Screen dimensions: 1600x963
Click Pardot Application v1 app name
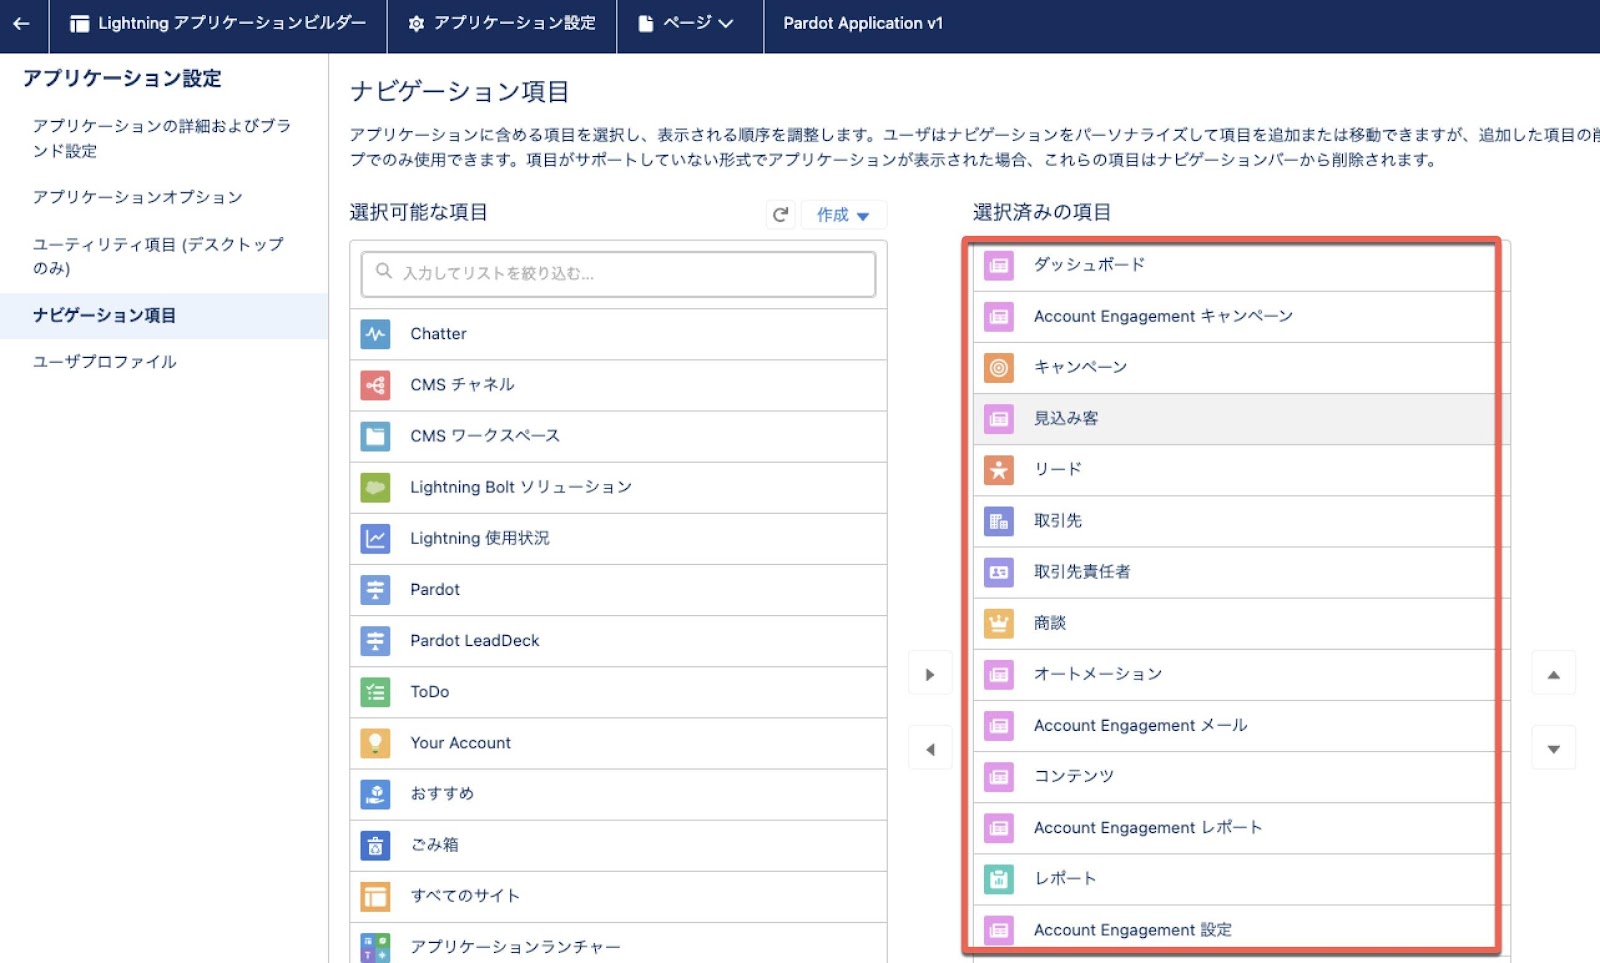[x=863, y=24]
